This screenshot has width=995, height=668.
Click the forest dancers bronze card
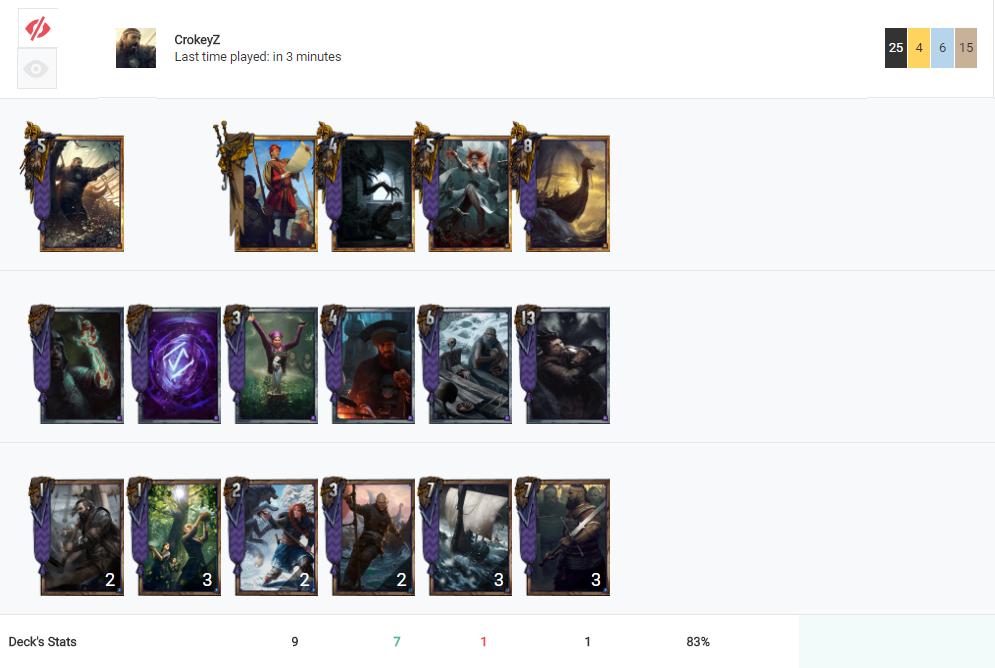click(175, 537)
